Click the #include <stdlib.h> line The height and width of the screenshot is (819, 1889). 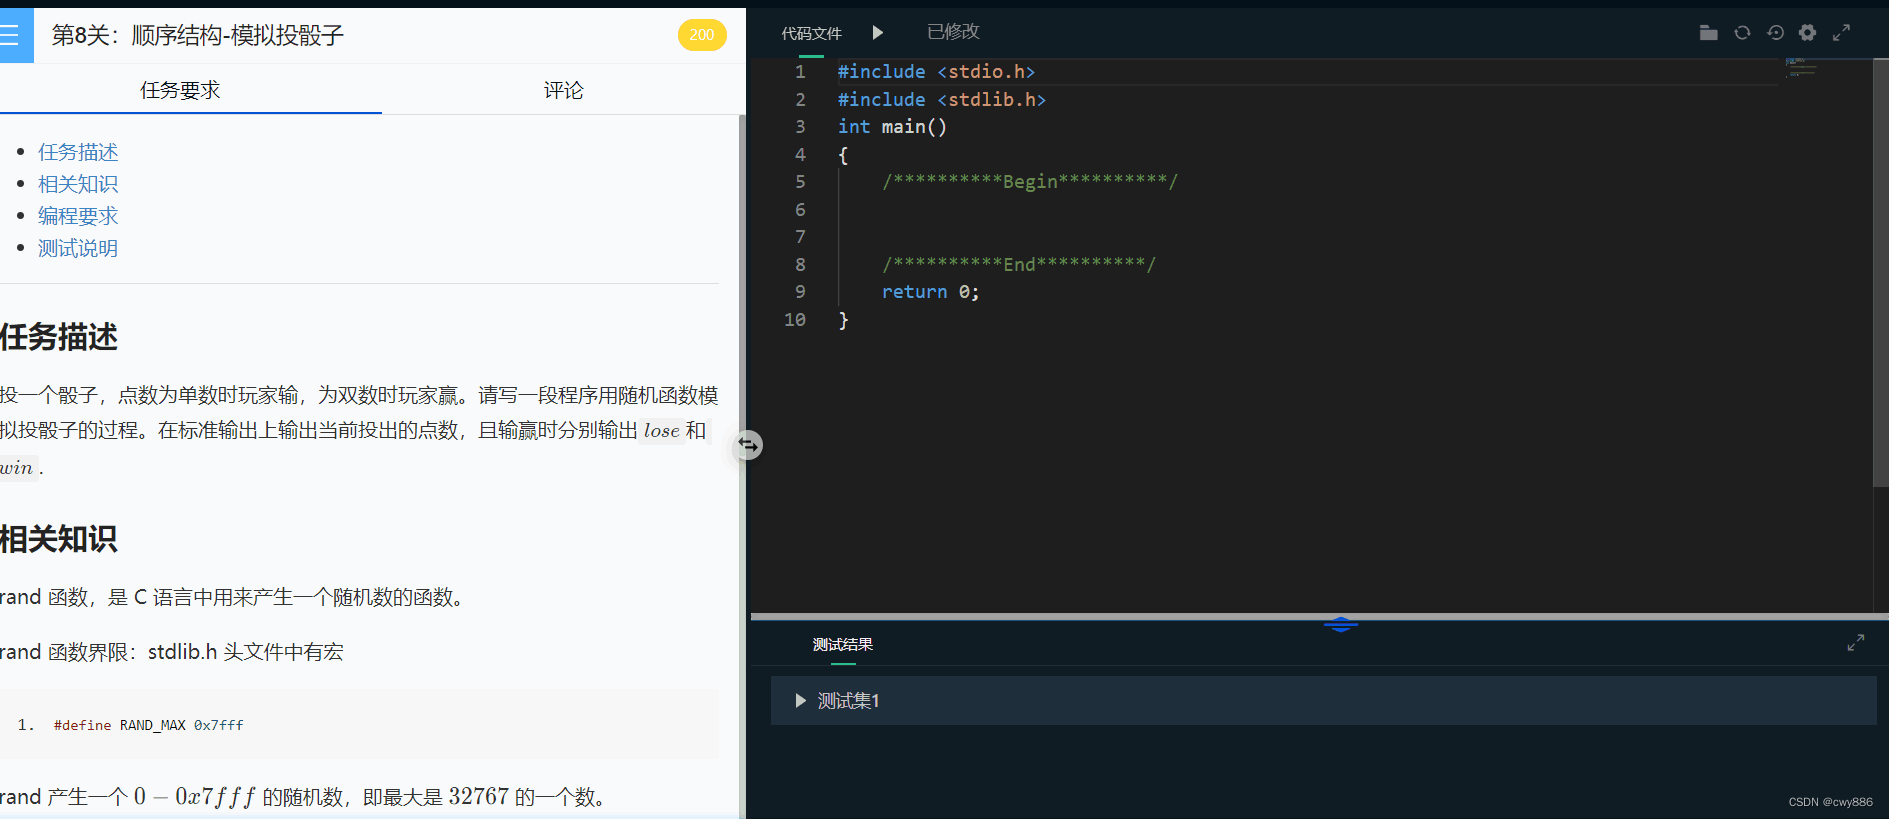pos(941,100)
